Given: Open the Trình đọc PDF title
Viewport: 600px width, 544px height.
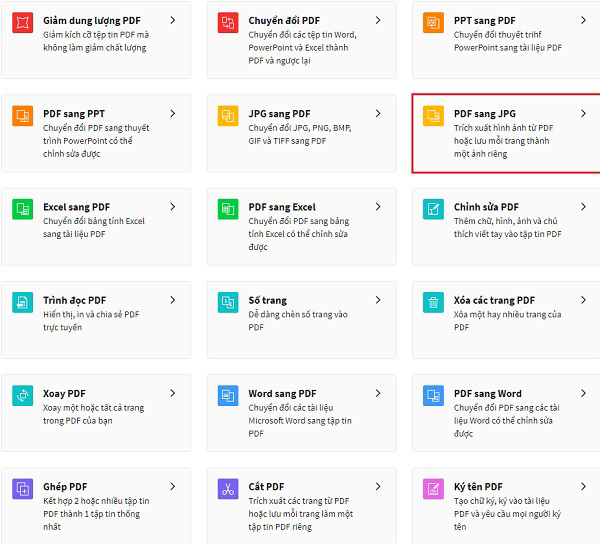Looking at the screenshot, I should click(x=75, y=301).
